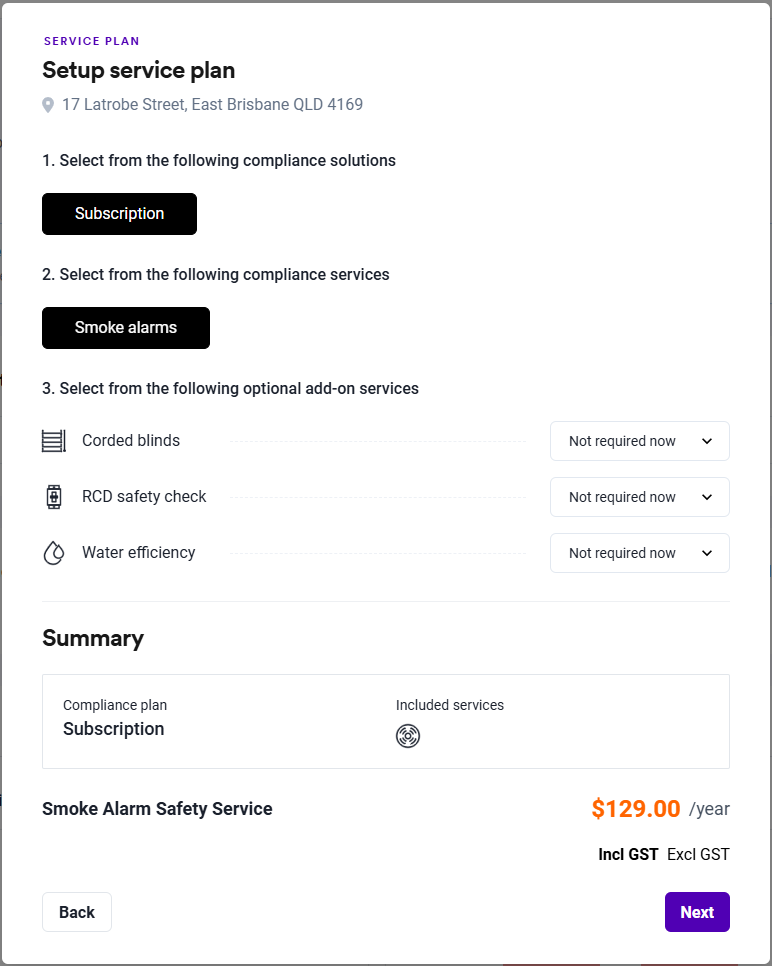
Task: Expand the RCD safety check dropdown
Action: (x=640, y=497)
